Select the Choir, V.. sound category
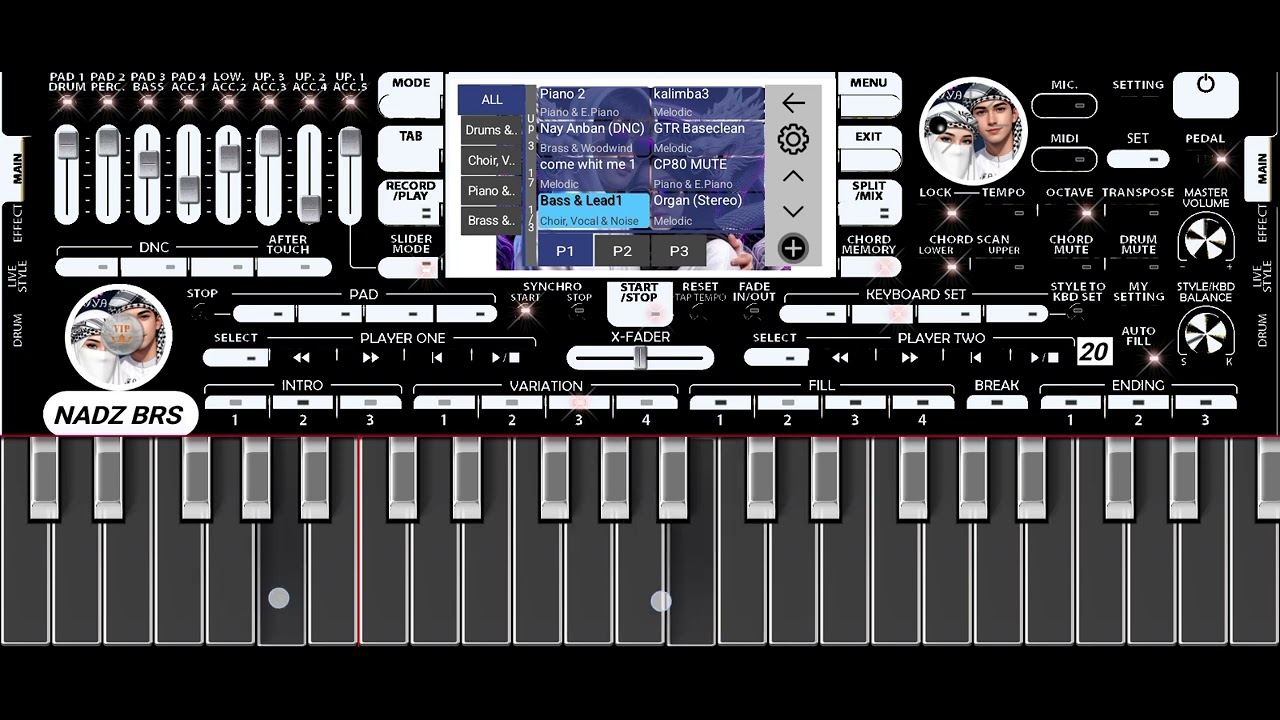This screenshot has width=1280, height=720. [491, 161]
